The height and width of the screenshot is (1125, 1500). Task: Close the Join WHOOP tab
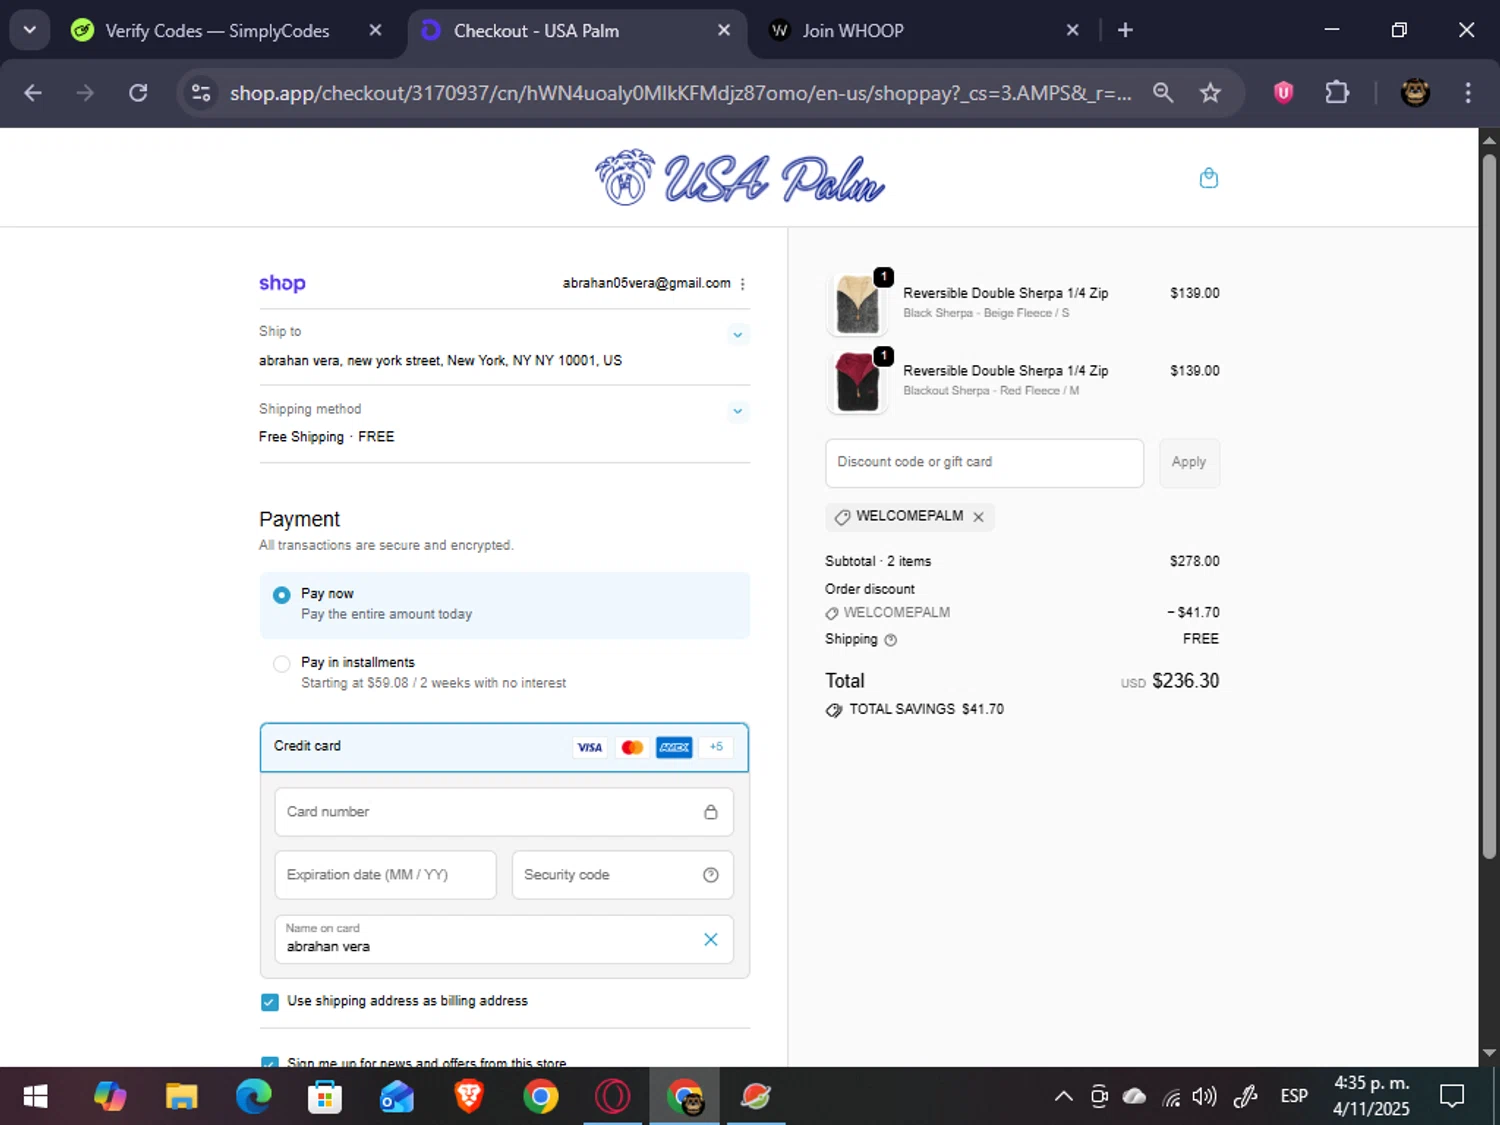click(1072, 30)
